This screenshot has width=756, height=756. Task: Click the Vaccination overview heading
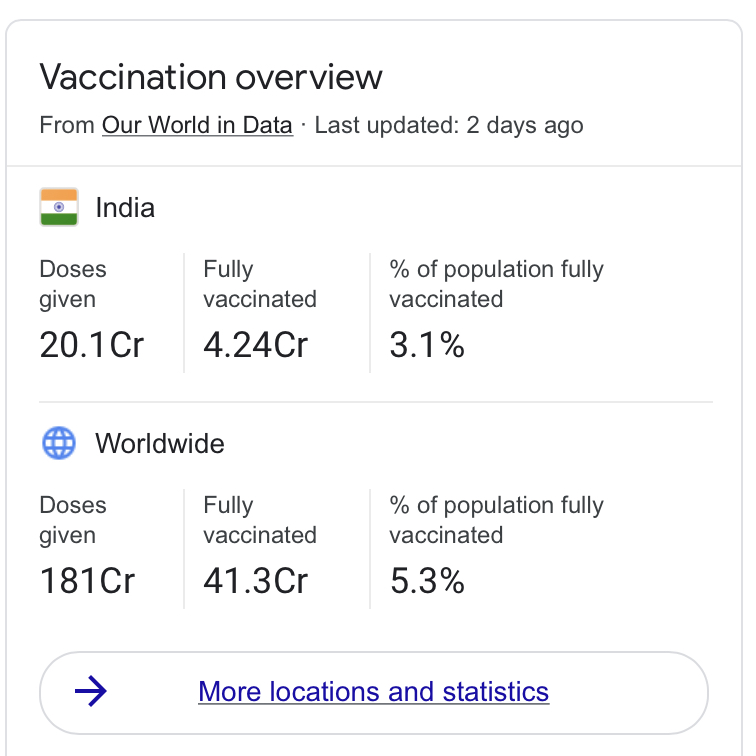(x=211, y=77)
